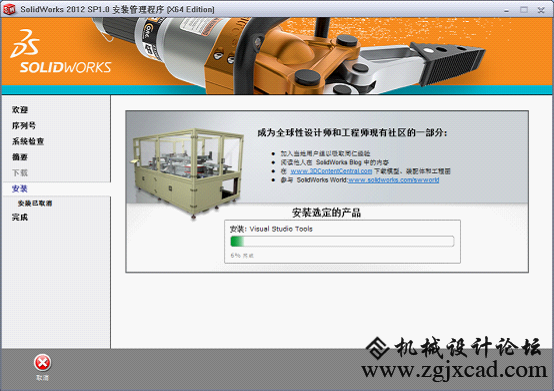Click the greyed-out 下载 step
The width and height of the screenshot is (554, 391).
(20, 173)
